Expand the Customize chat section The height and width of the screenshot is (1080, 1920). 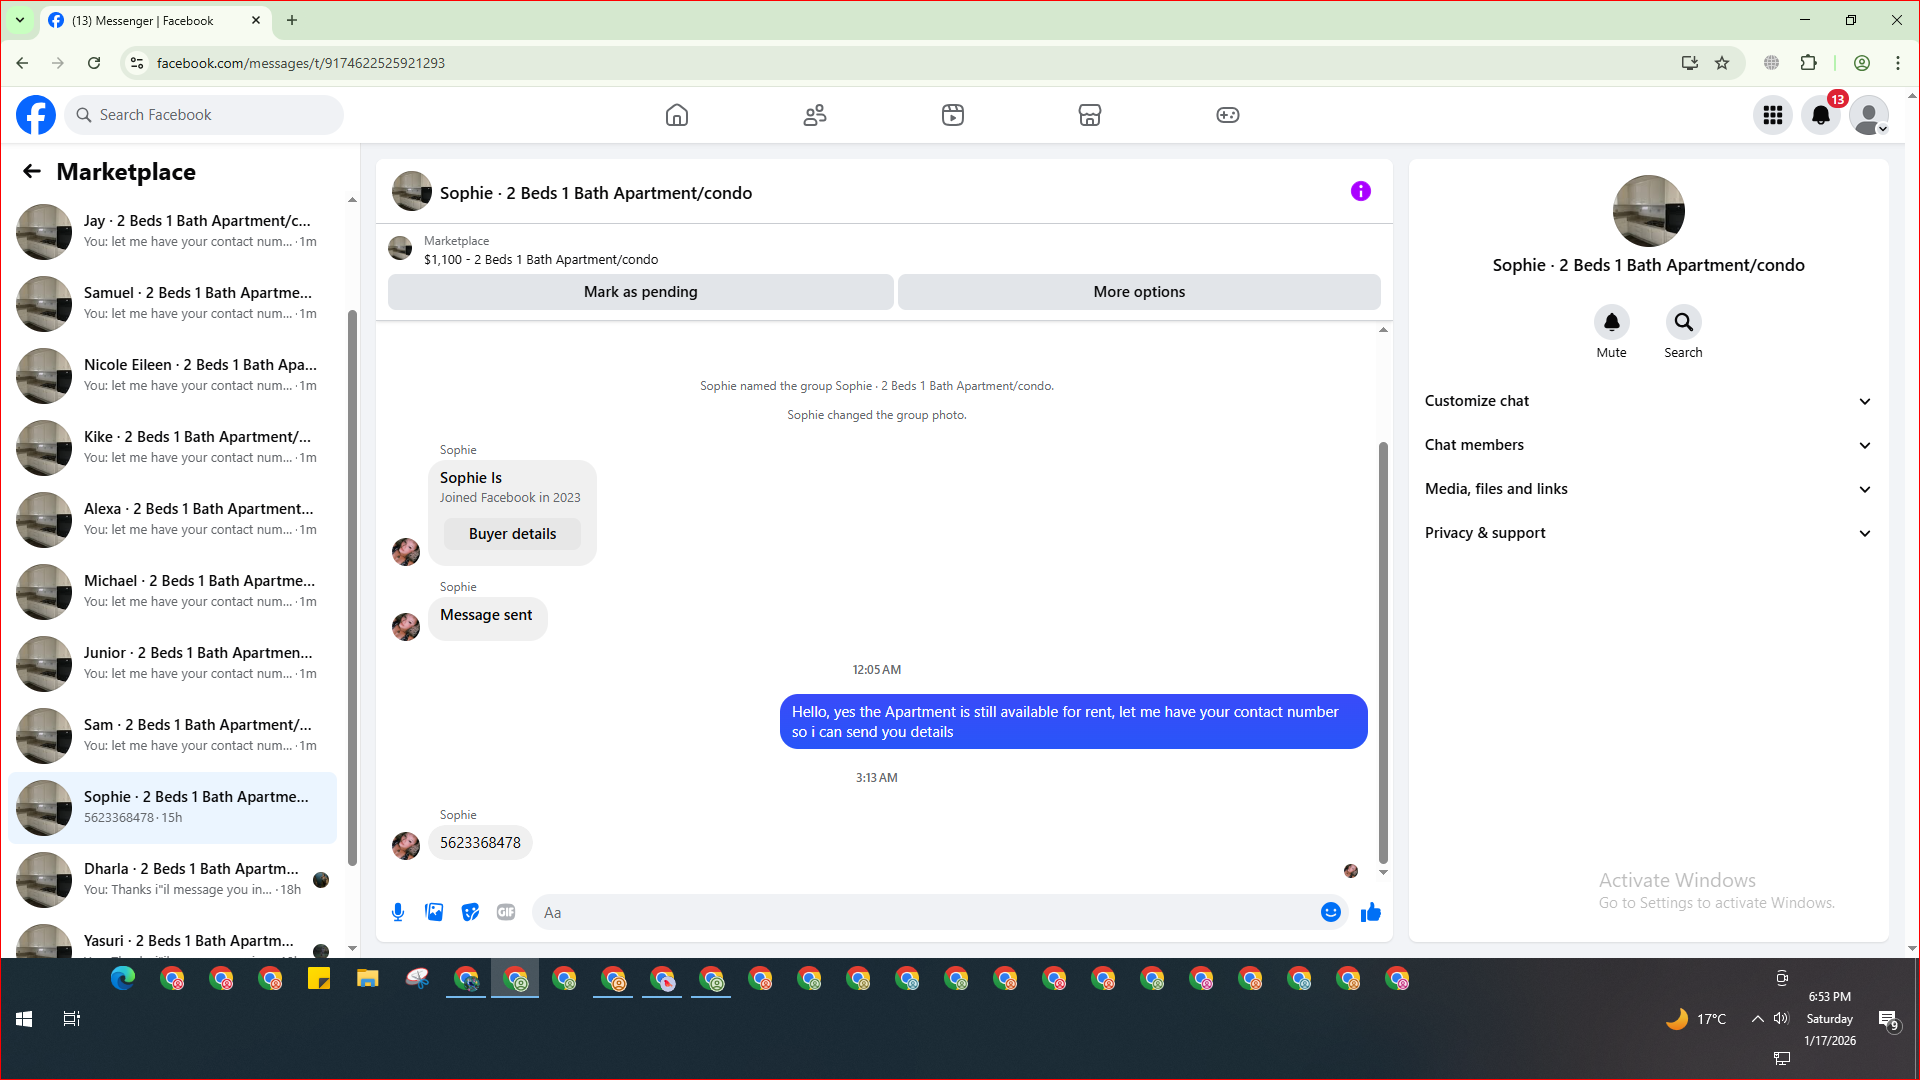click(1648, 401)
